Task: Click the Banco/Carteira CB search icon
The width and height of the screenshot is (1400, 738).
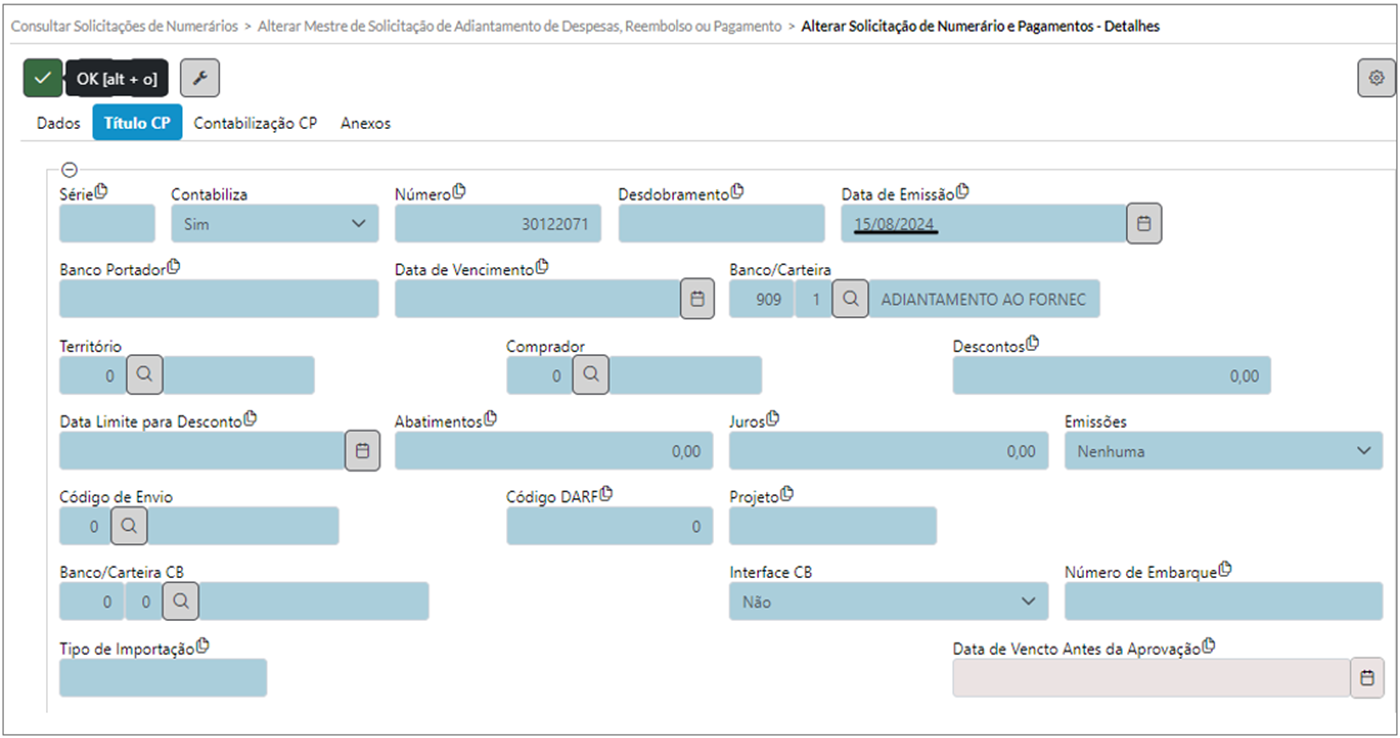Action: 181,602
